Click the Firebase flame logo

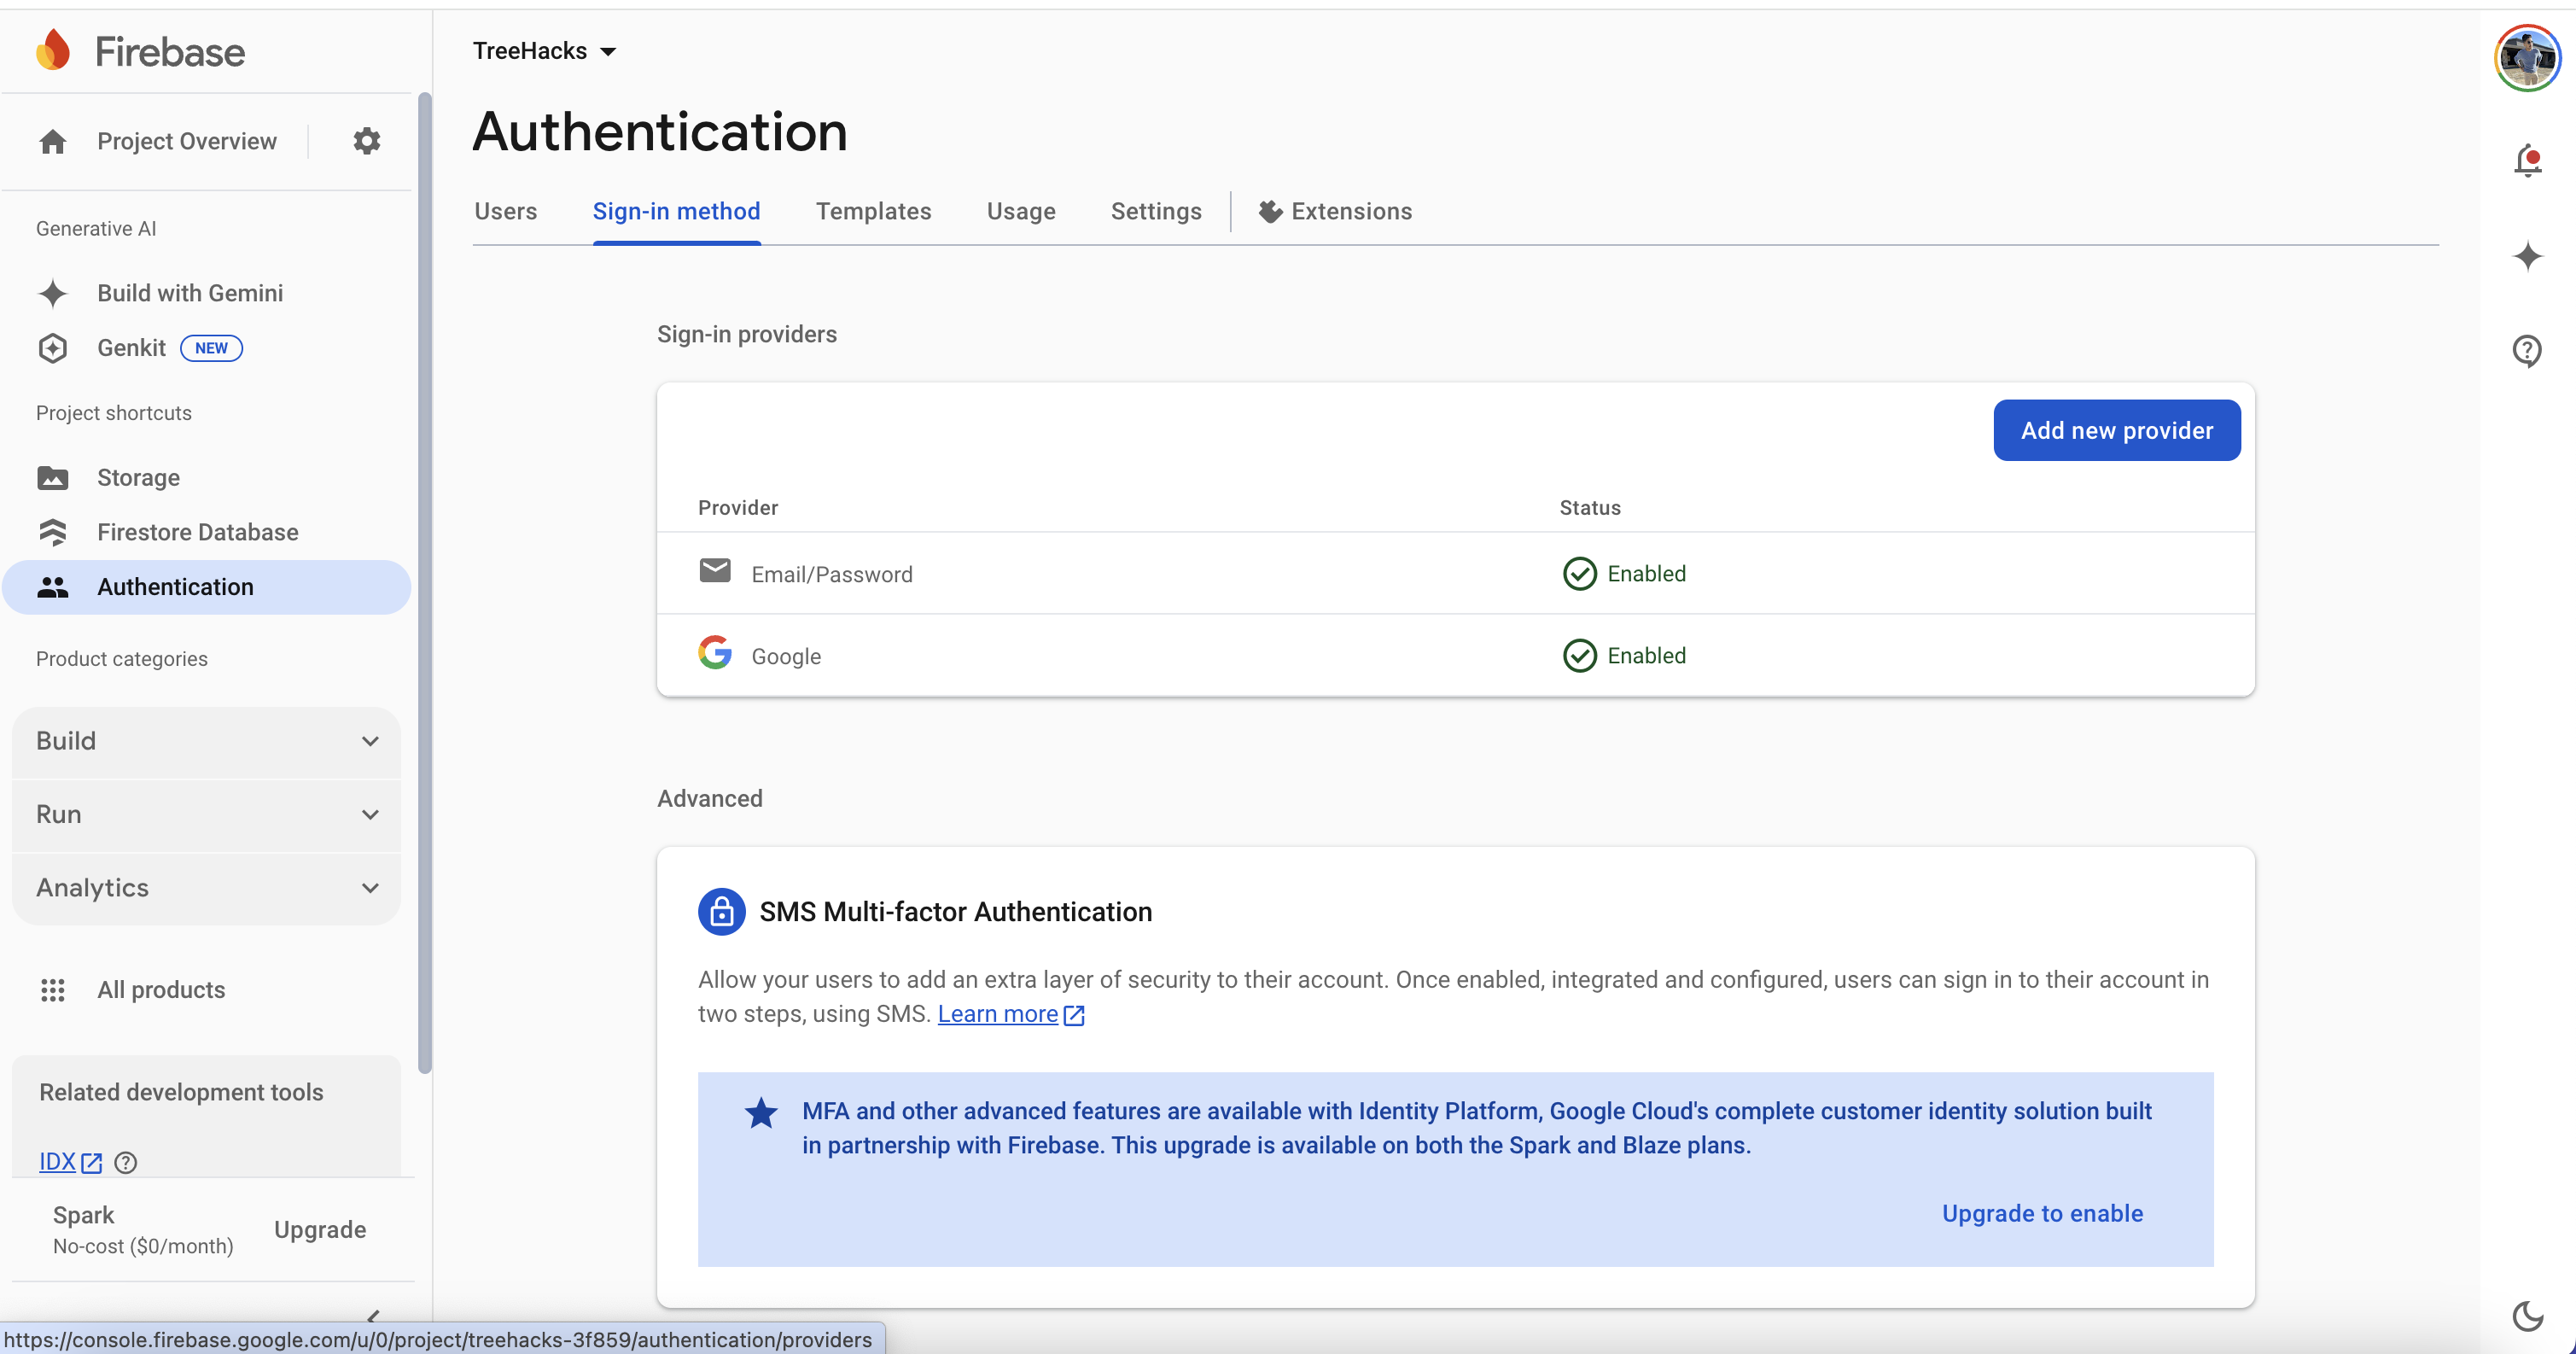[x=53, y=51]
